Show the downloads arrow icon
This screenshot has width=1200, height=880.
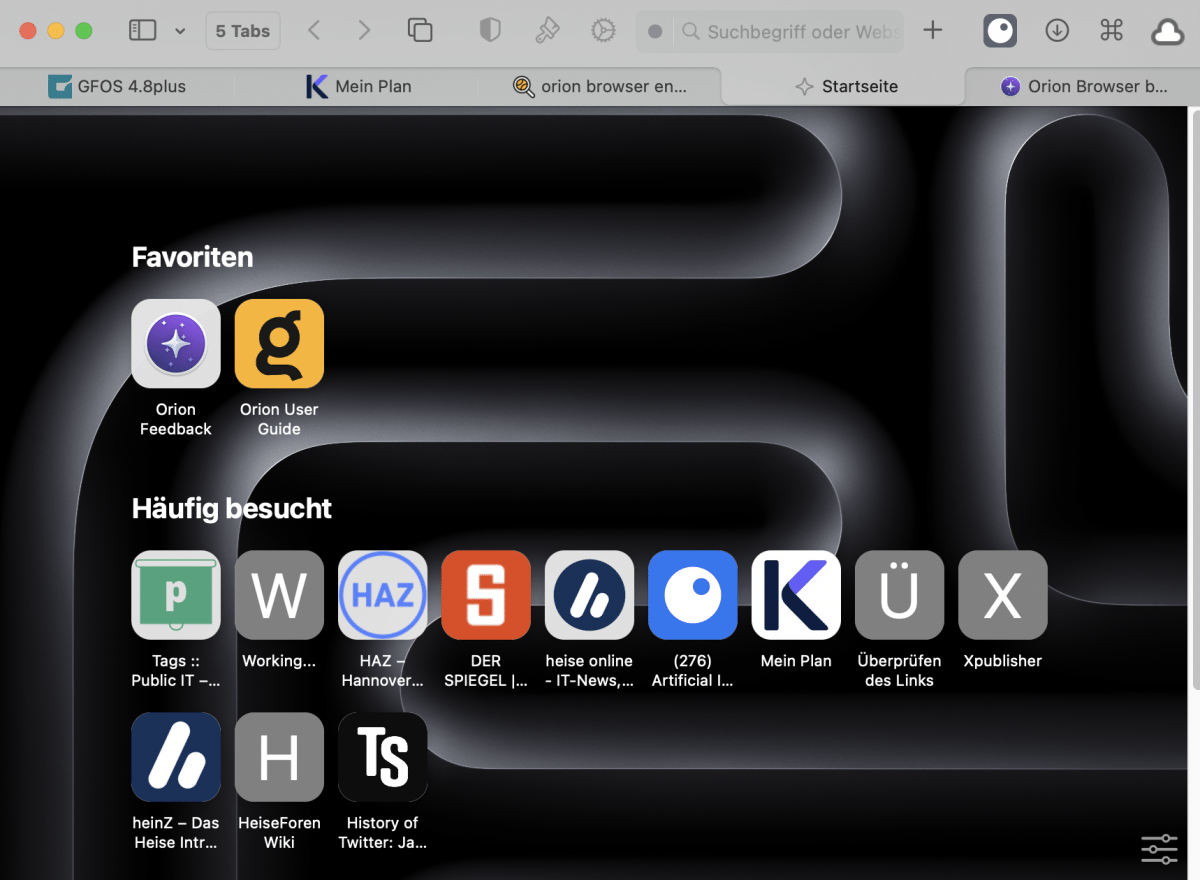click(x=1057, y=31)
